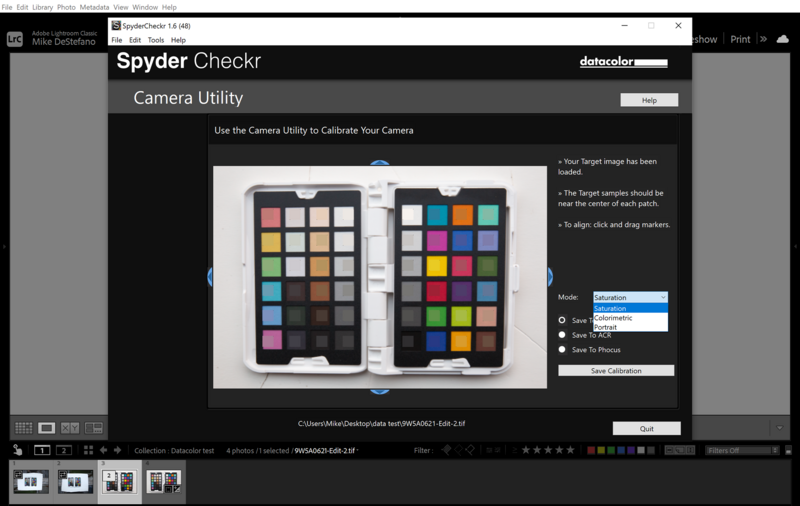This screenshot has height=506, width=800.
Task: Click the Help button in Camera Utility
Action: [649, 100]
